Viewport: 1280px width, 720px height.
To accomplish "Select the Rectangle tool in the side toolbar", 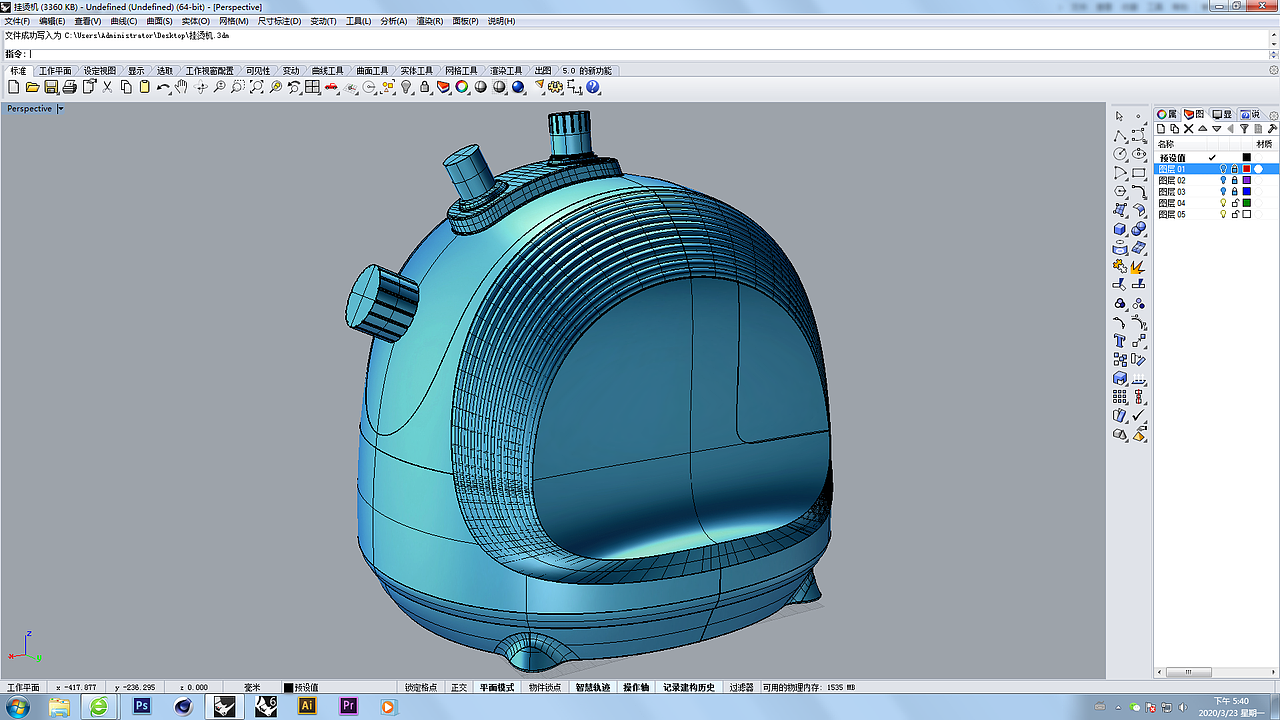I will click(x=1139, y=173).
